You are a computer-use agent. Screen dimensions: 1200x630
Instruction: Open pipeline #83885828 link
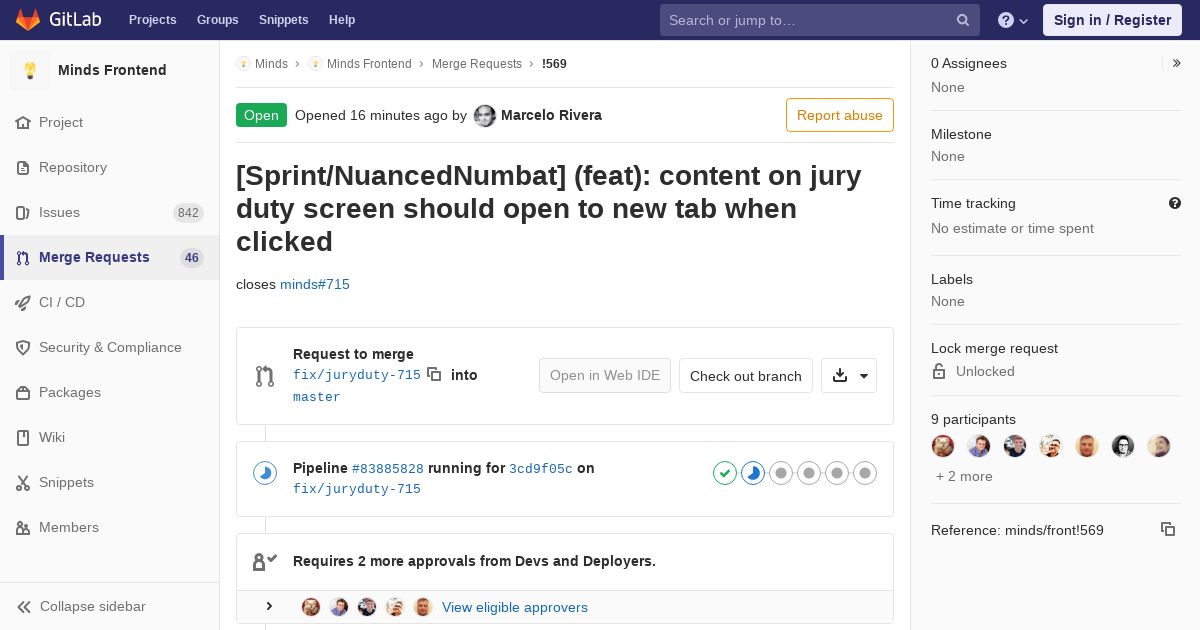pyautogui.click(x=388, y=468)
